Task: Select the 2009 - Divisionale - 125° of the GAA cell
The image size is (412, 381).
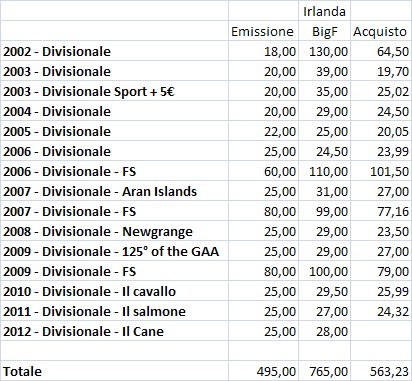Action: click(x=114, y=251)
